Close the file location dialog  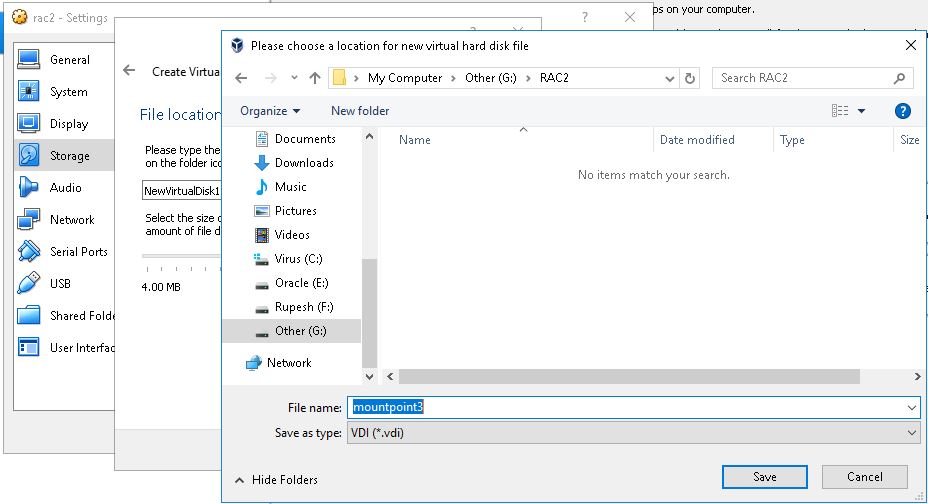click(x=911, y=46)
